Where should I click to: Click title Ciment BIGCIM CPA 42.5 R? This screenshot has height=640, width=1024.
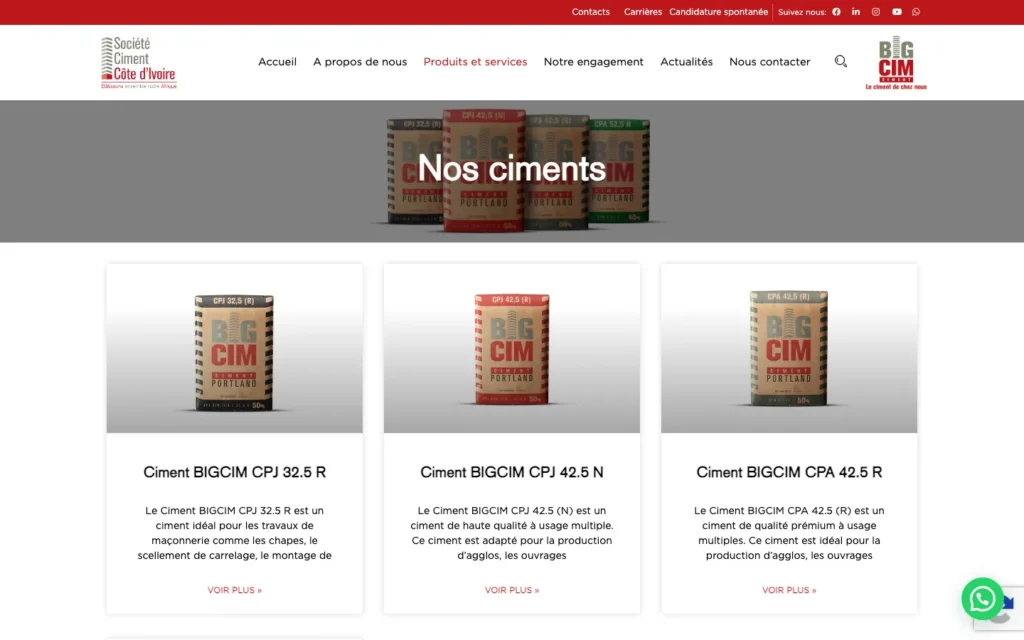(789, 472)
